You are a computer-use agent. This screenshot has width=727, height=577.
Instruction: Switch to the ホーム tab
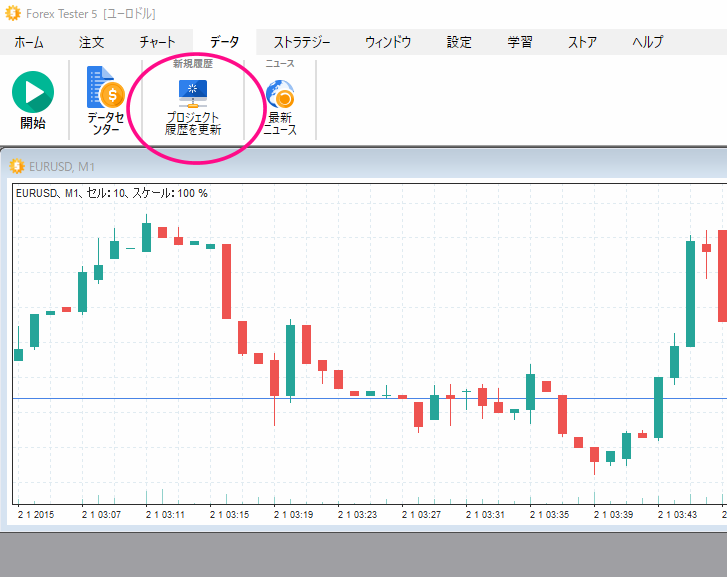point(29,42)
